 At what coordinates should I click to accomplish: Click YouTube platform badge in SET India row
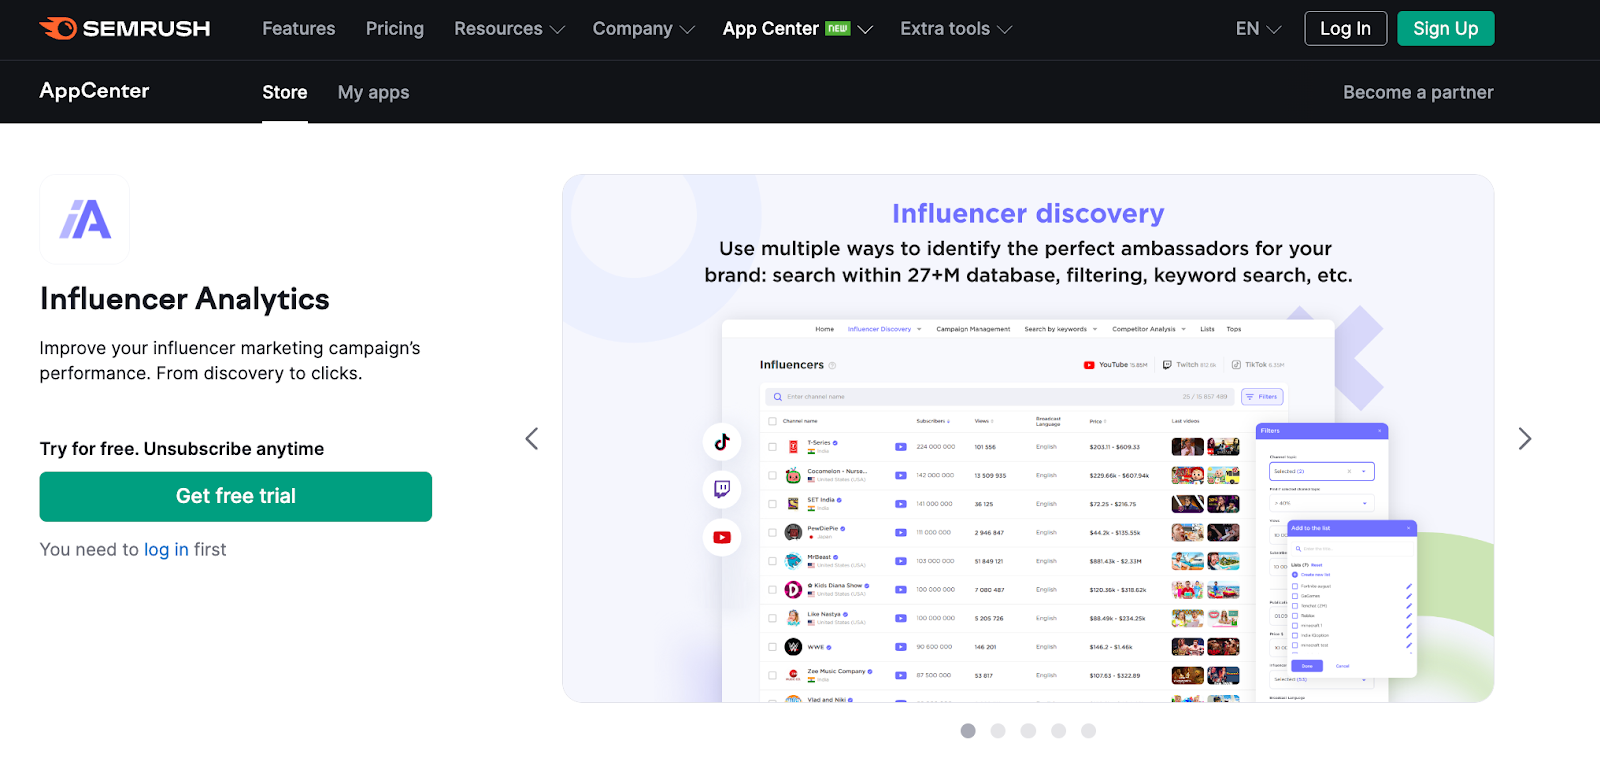click(901, 504)
